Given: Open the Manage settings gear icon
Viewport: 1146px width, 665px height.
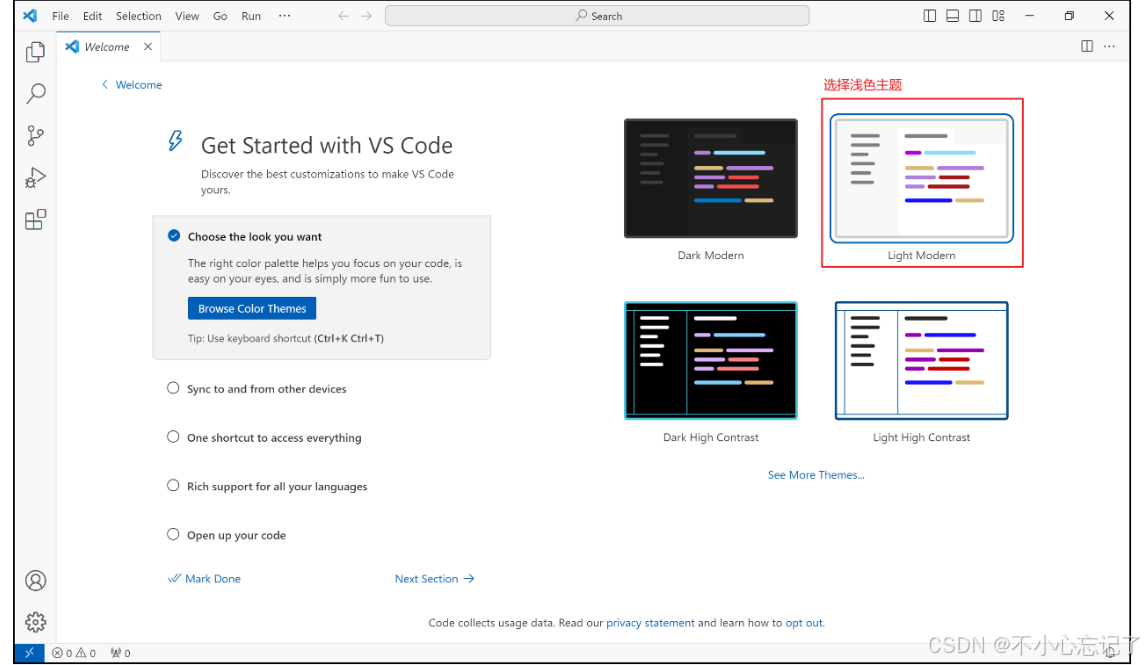Looking at the screenshot, I should tap(35, 621).
